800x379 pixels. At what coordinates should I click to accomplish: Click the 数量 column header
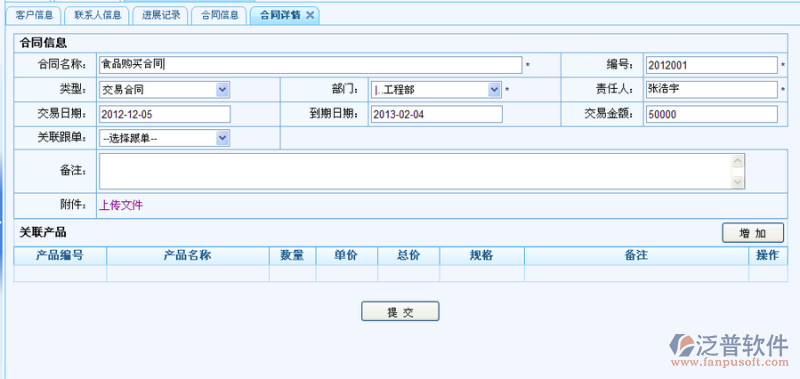click(x=292, y=256)
